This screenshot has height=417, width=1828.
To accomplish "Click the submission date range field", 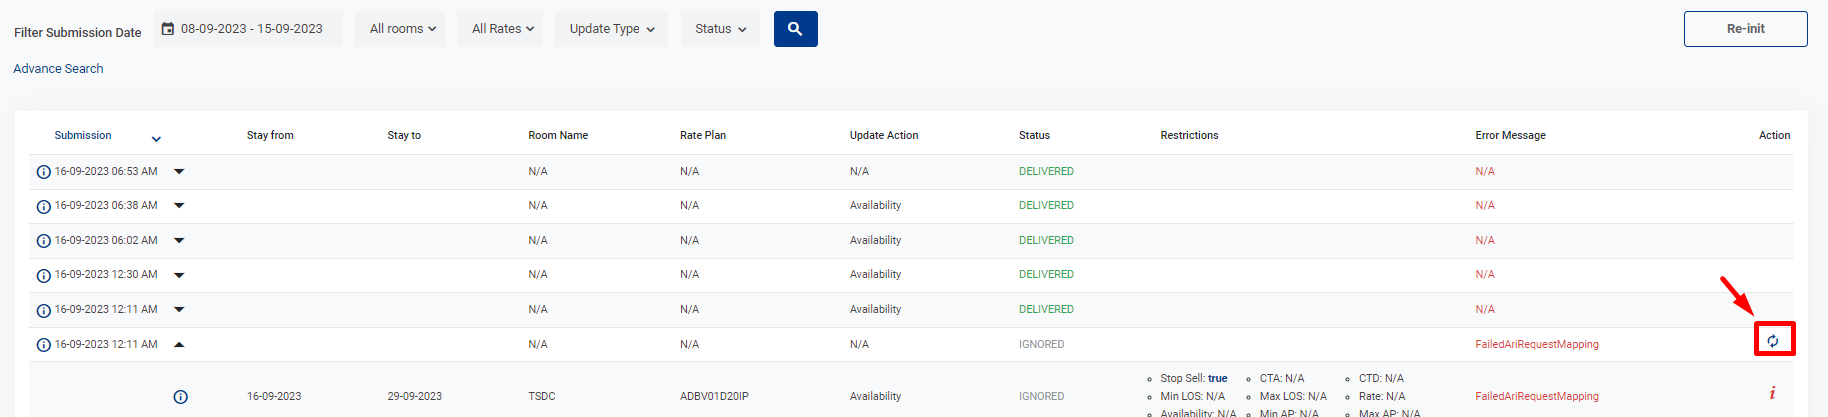I will pyautogui.click(x=250, y=29).
